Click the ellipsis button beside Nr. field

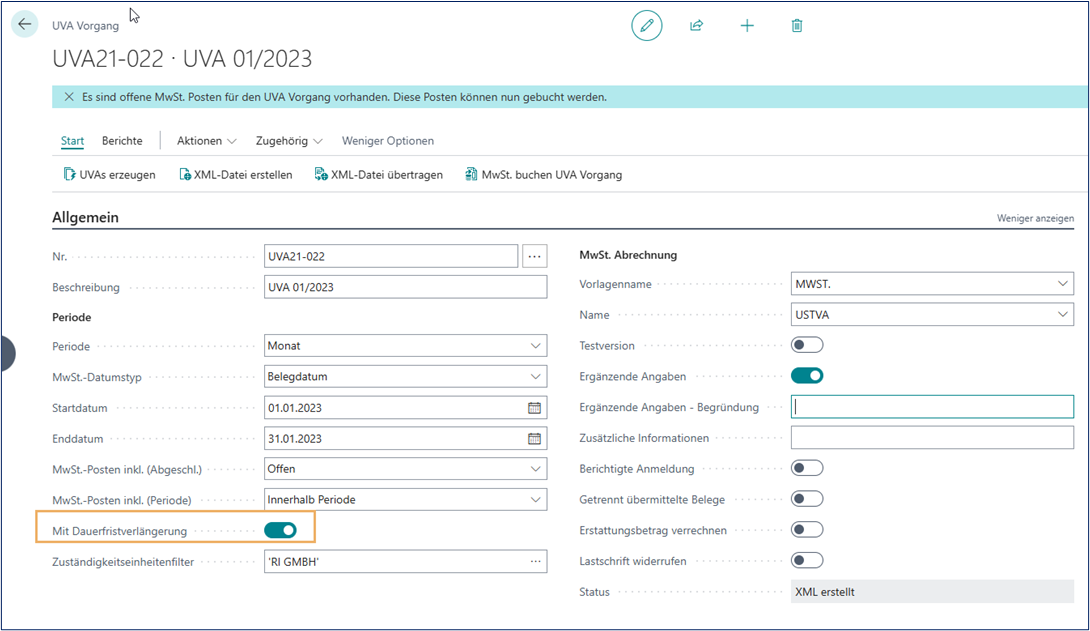click(x=535, y=257)
